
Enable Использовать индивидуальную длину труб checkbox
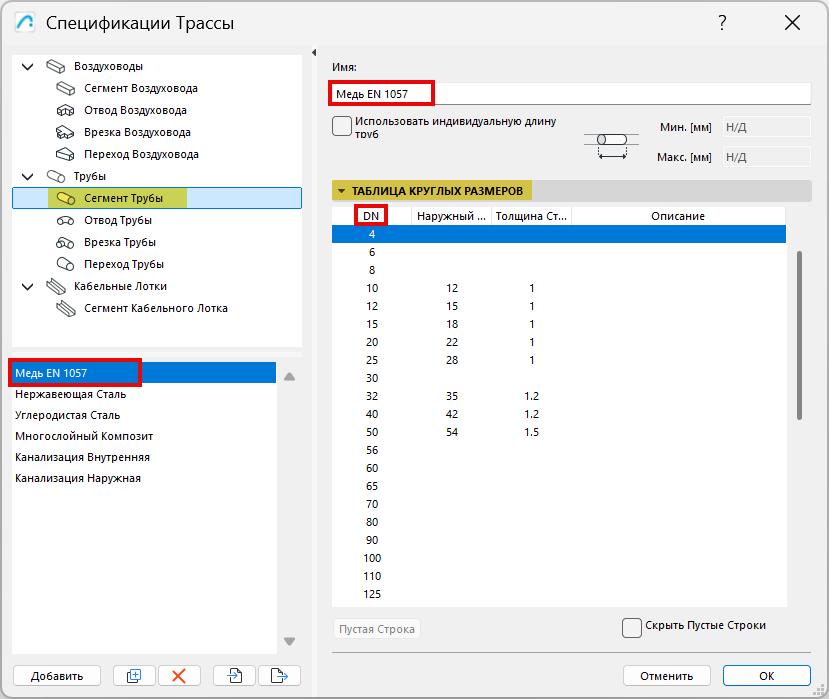[x=342, y=126]
